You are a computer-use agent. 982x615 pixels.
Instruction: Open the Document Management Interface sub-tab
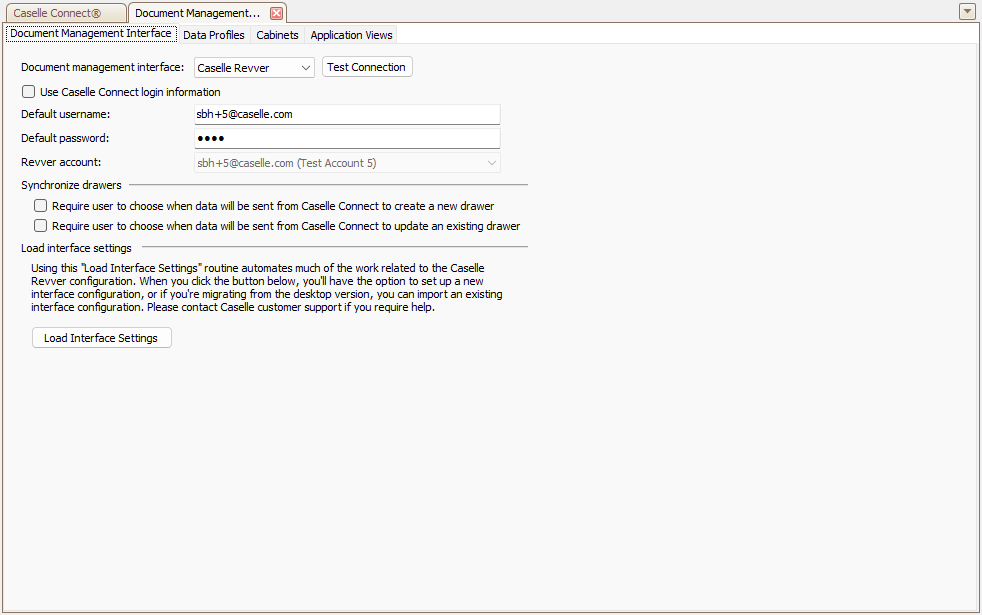coord(91,33)
